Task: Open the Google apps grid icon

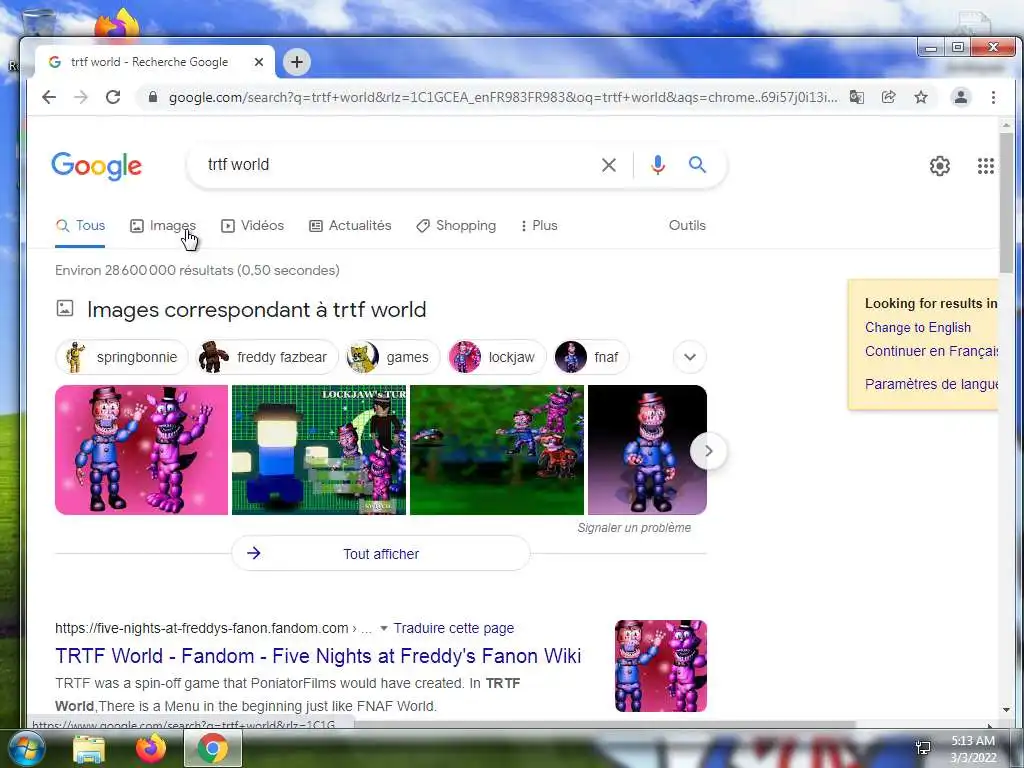Action: [985, 166]
